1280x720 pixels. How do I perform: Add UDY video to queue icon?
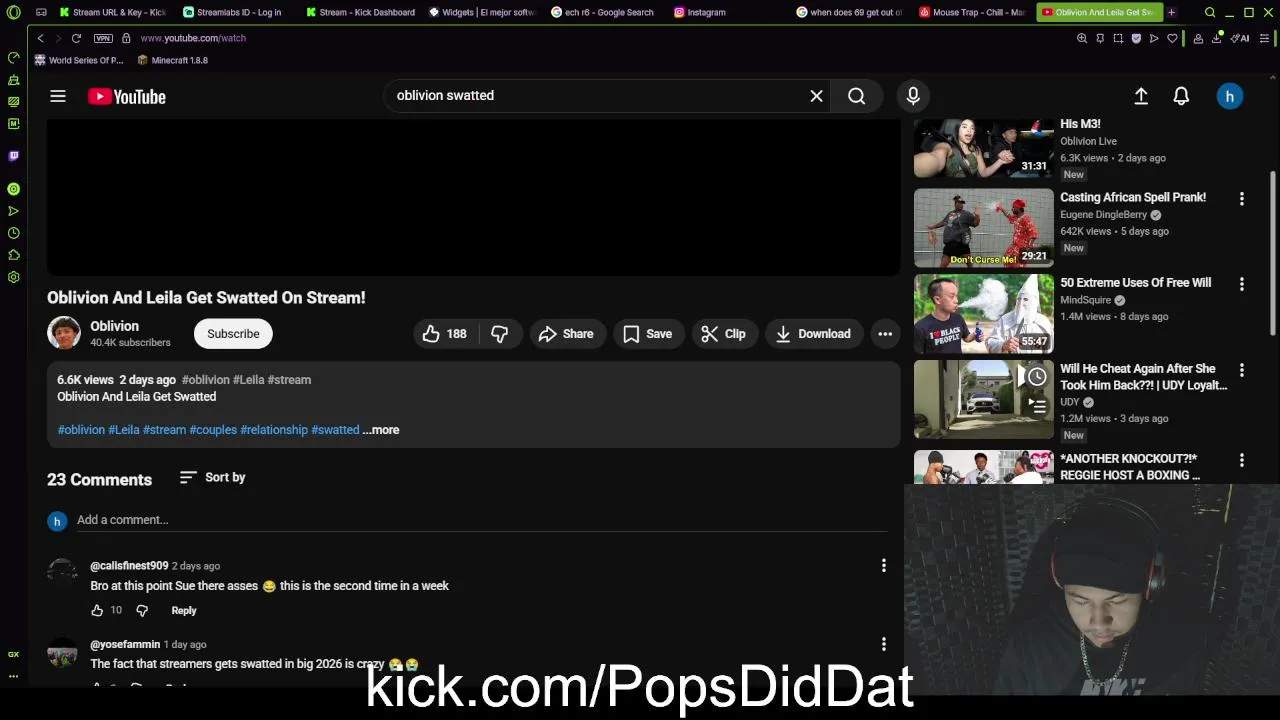pyautogui.click(x=1038, y=406)
